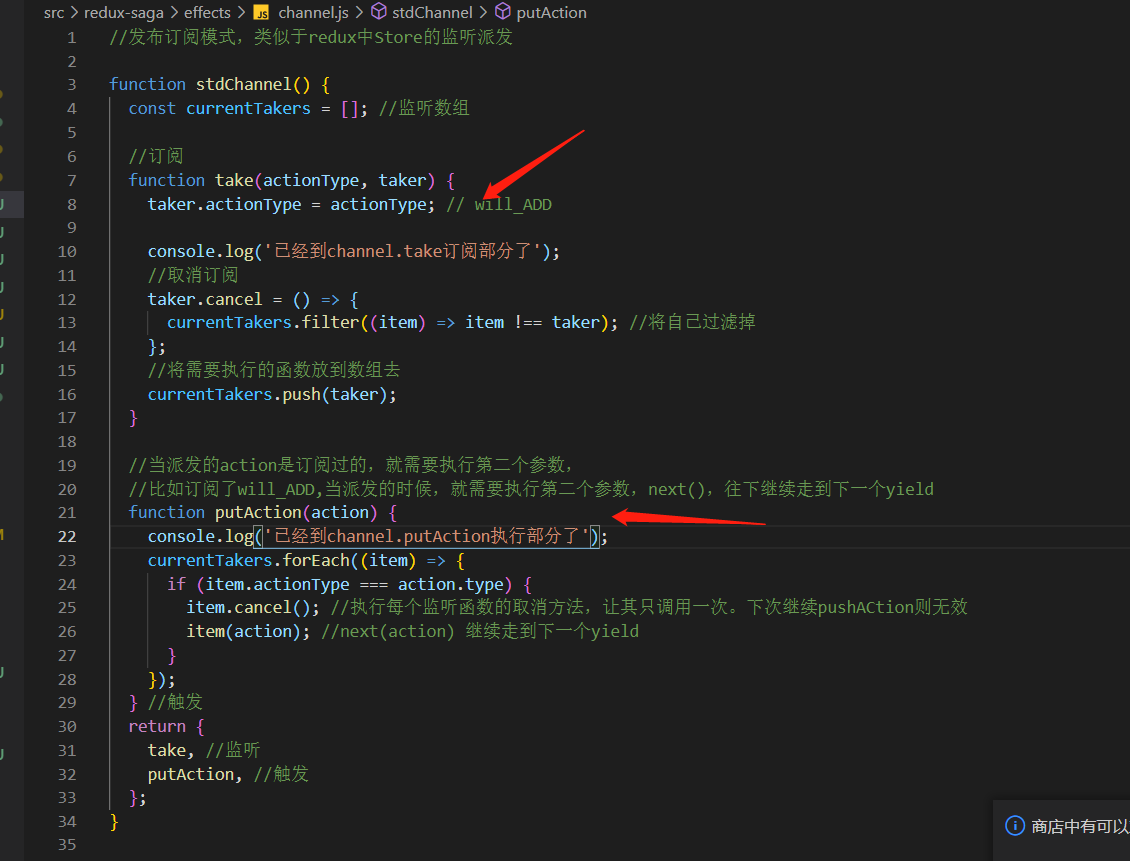This screenshot has width=1130, height=861.
Task: Select line number 21 in the gutter
Action: pos(67,512)
